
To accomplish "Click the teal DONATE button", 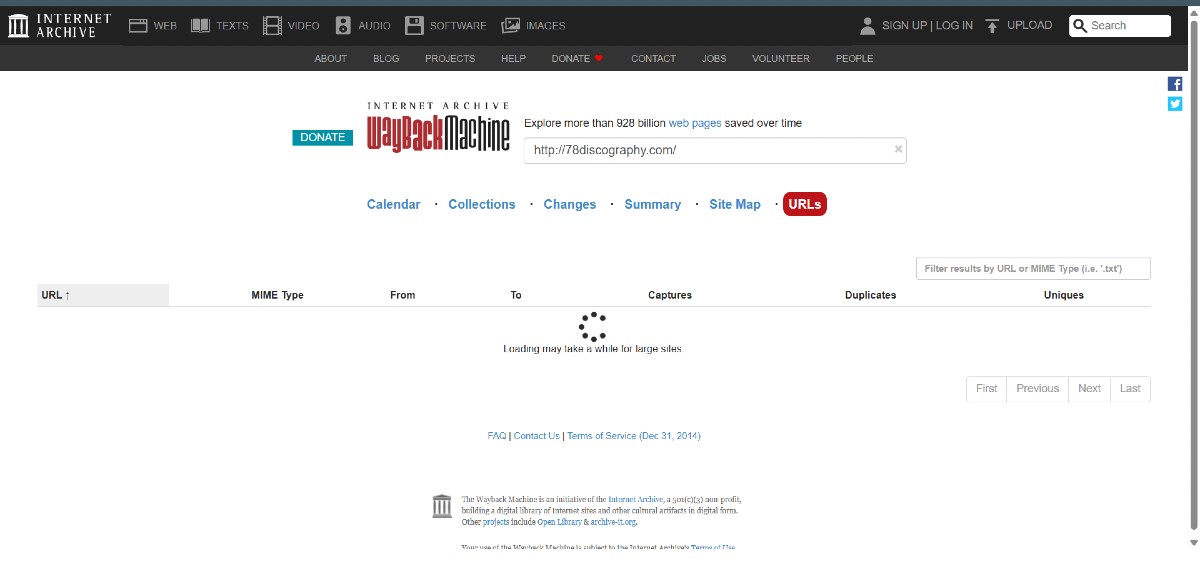I will [323, 137].
